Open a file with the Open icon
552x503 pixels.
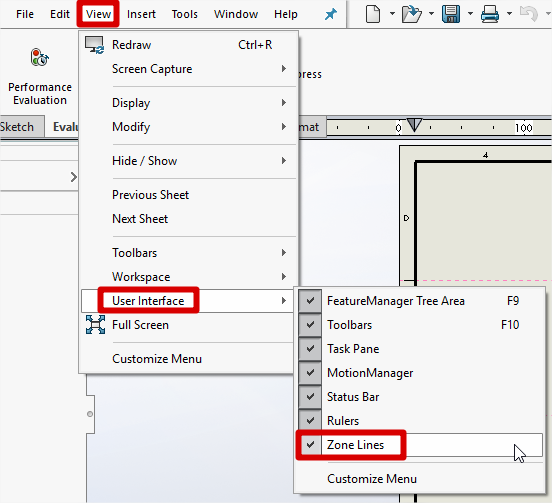[x=412, y=14]
